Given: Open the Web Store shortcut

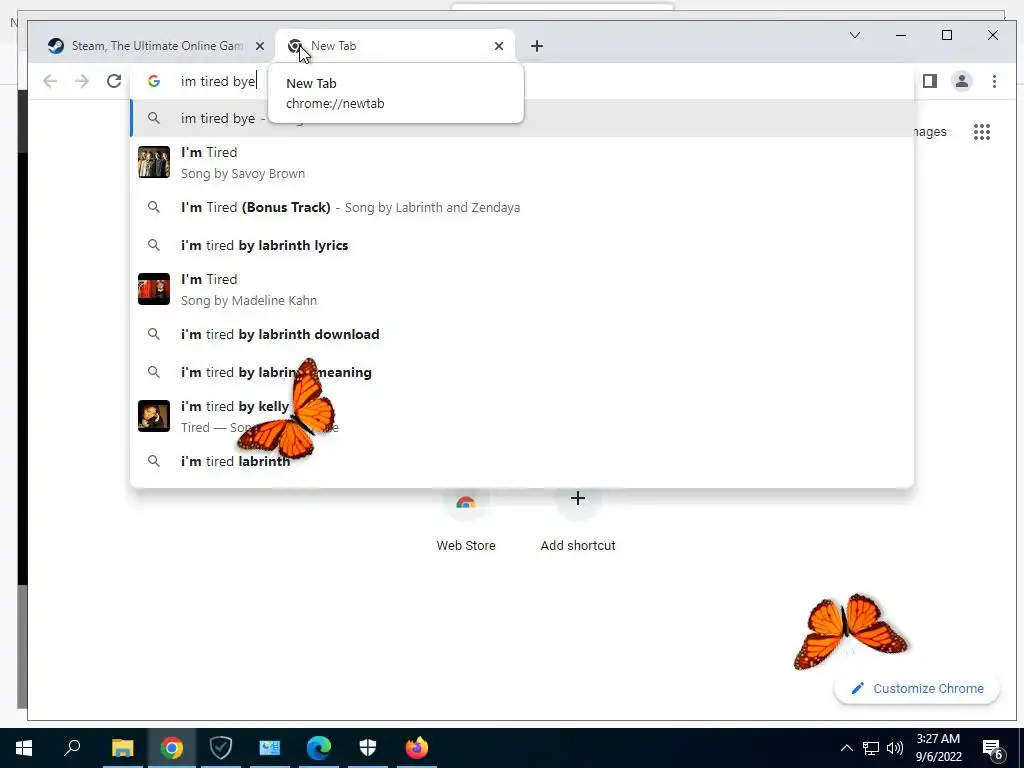Looking at the screenshot, I should pos(466,521).
